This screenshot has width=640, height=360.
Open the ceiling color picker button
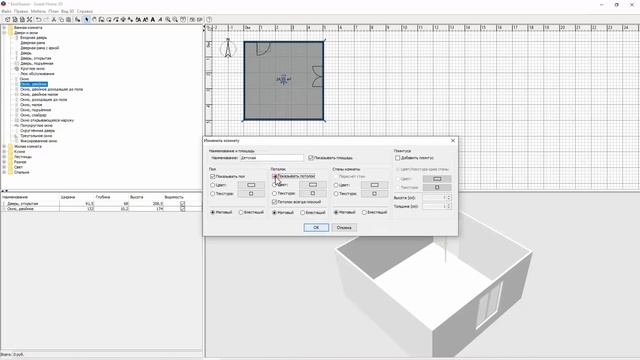click(313, 185)
